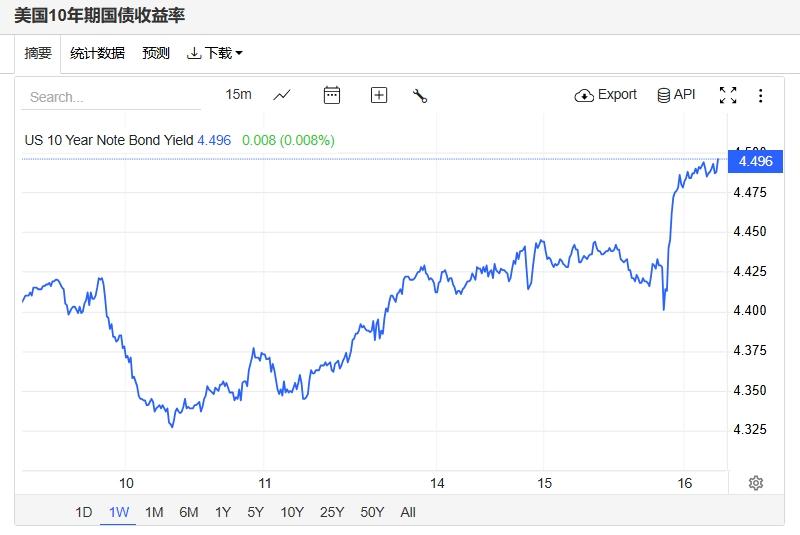
Task: Select the 1D time range
Action: click(x=84, y=512)
